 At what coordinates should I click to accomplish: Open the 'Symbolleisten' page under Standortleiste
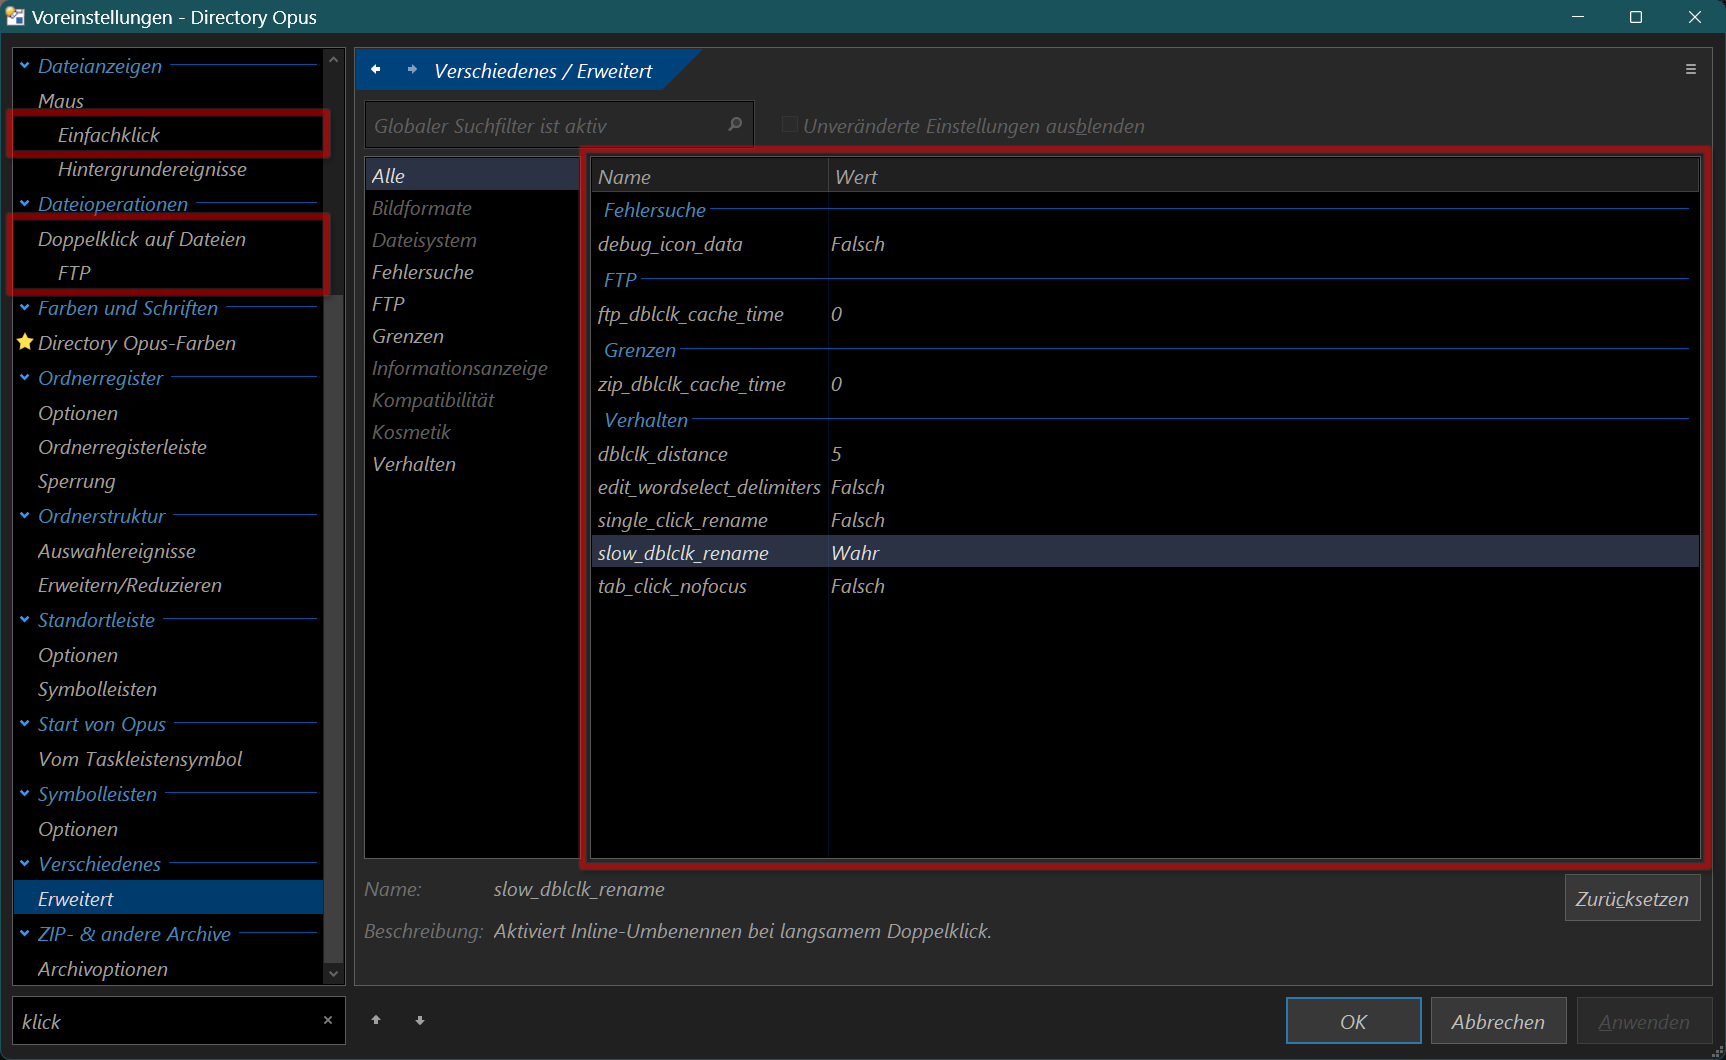[168, 689]
